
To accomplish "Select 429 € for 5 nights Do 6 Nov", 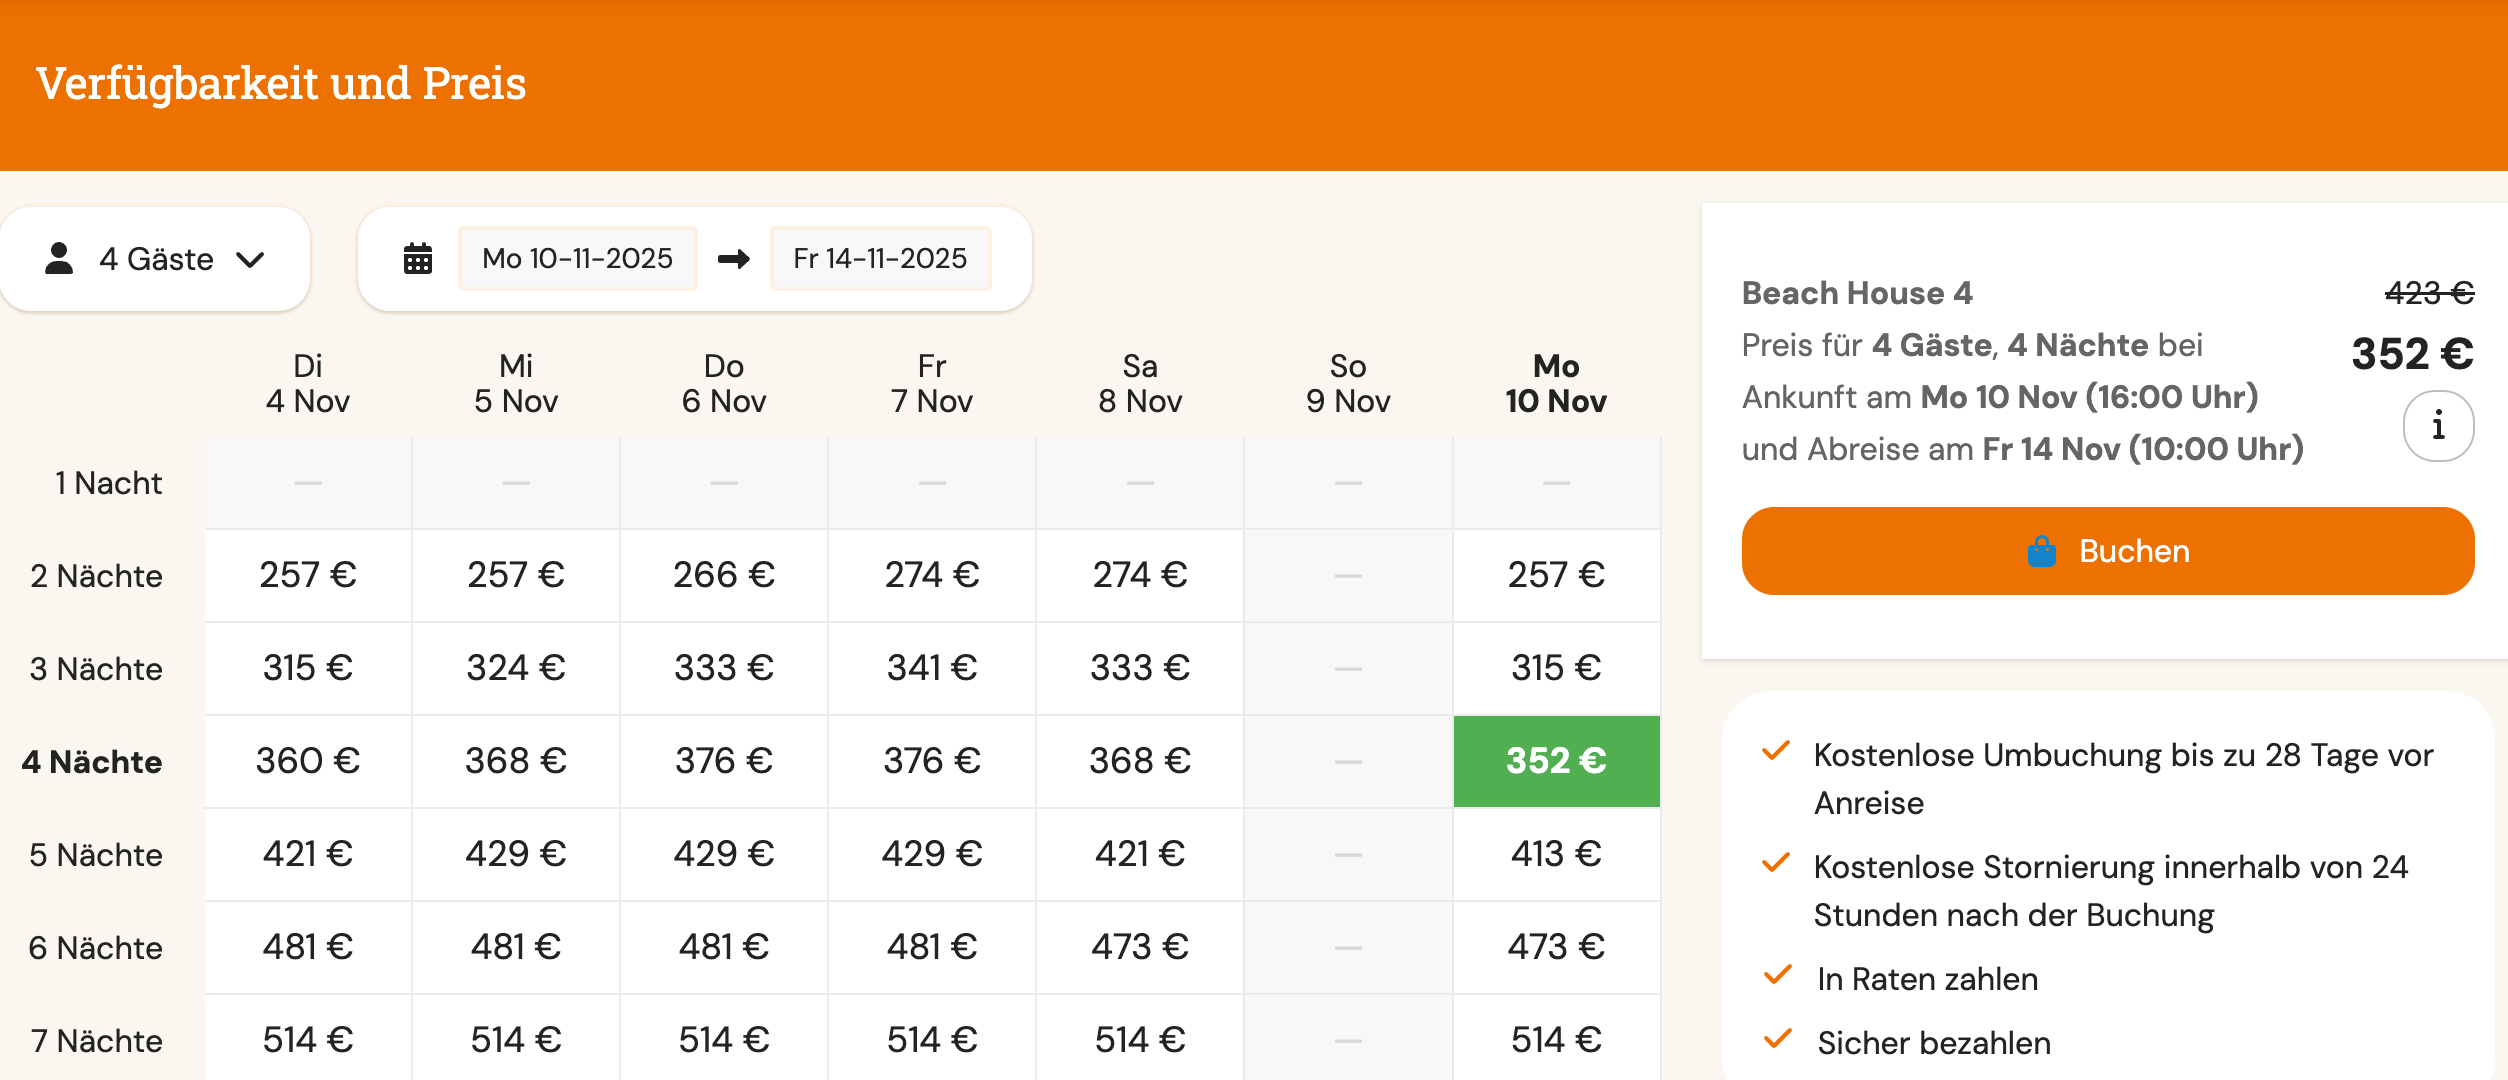I will coord(724,854).
